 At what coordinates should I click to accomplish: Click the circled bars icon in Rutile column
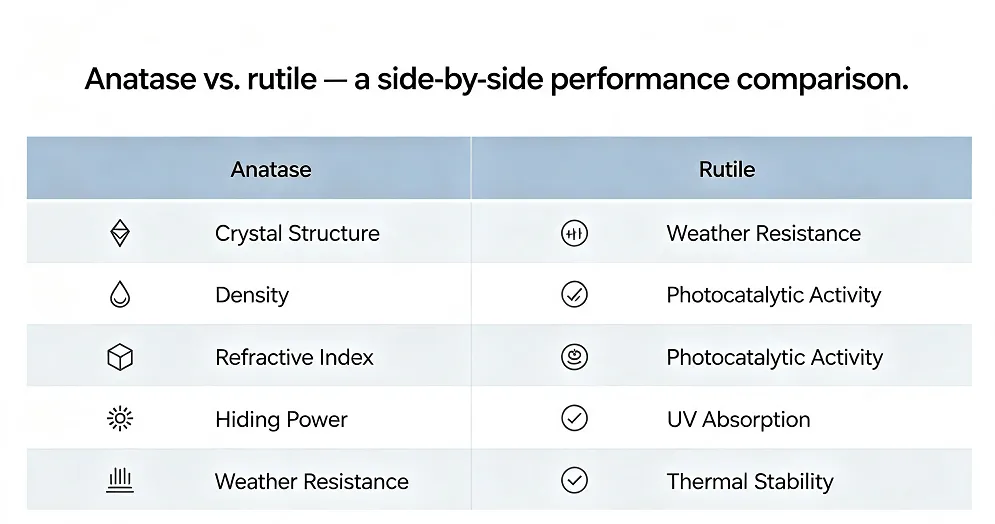coord(574,233)
